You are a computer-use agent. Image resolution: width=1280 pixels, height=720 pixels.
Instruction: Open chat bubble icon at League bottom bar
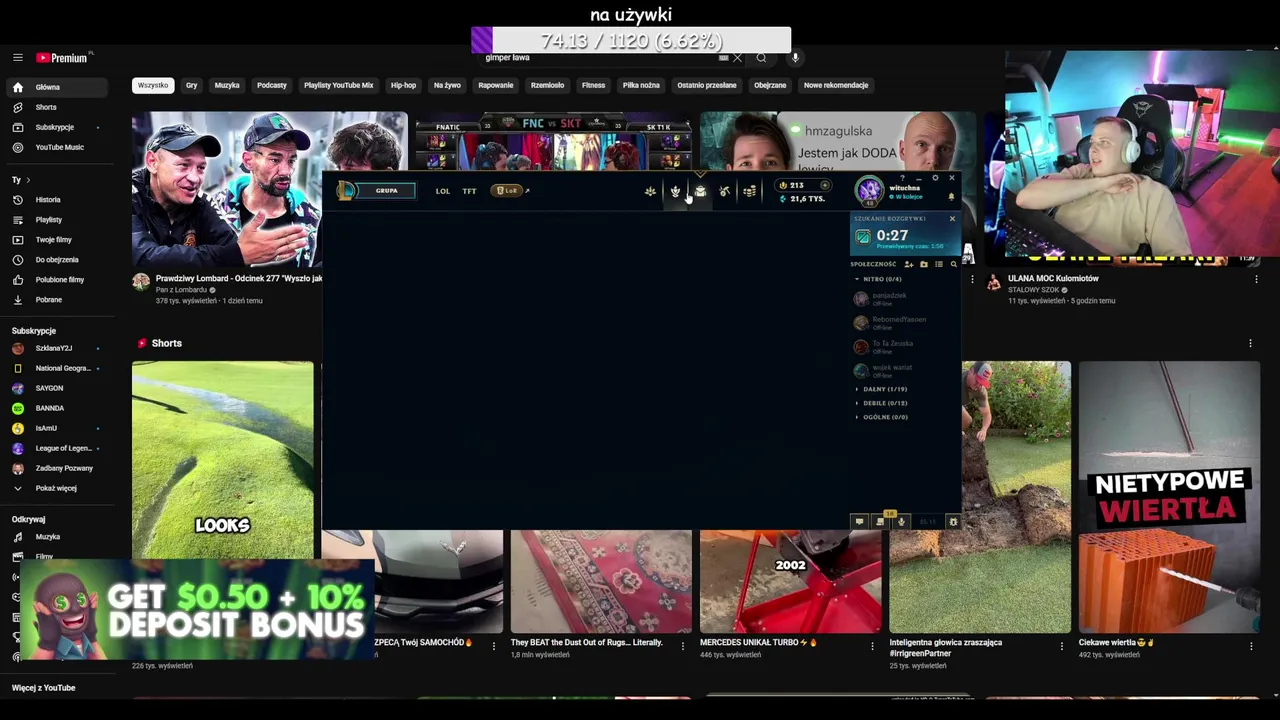click(x=859, y=521)
